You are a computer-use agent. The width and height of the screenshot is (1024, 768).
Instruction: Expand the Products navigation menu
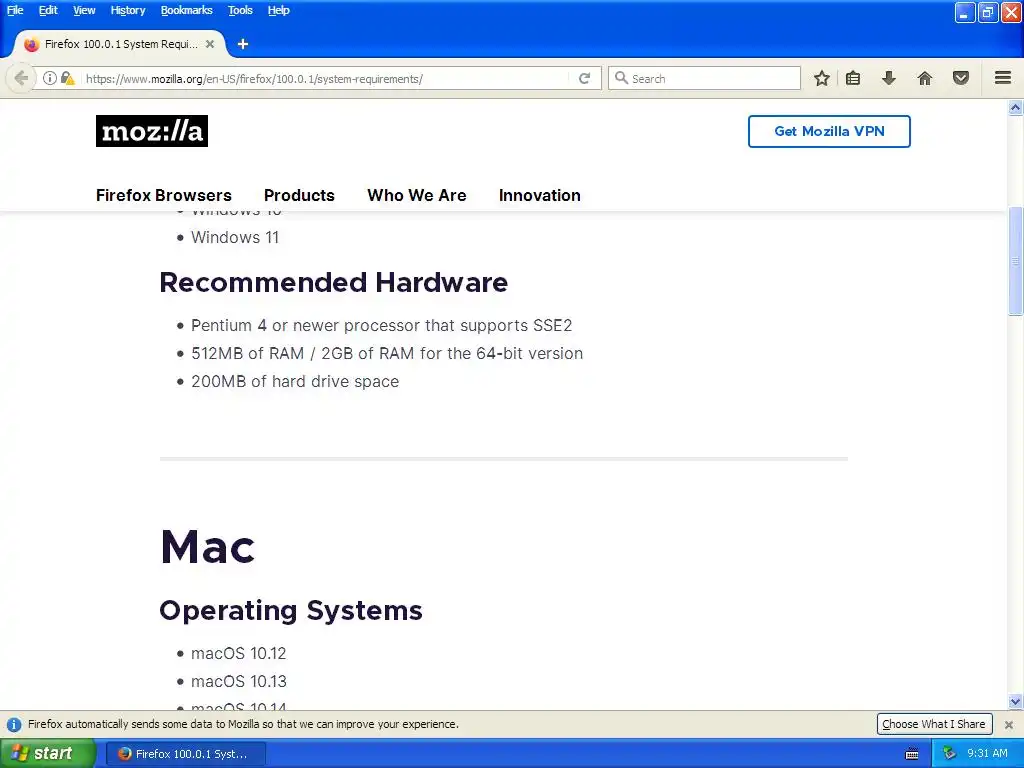coord(299,195)
